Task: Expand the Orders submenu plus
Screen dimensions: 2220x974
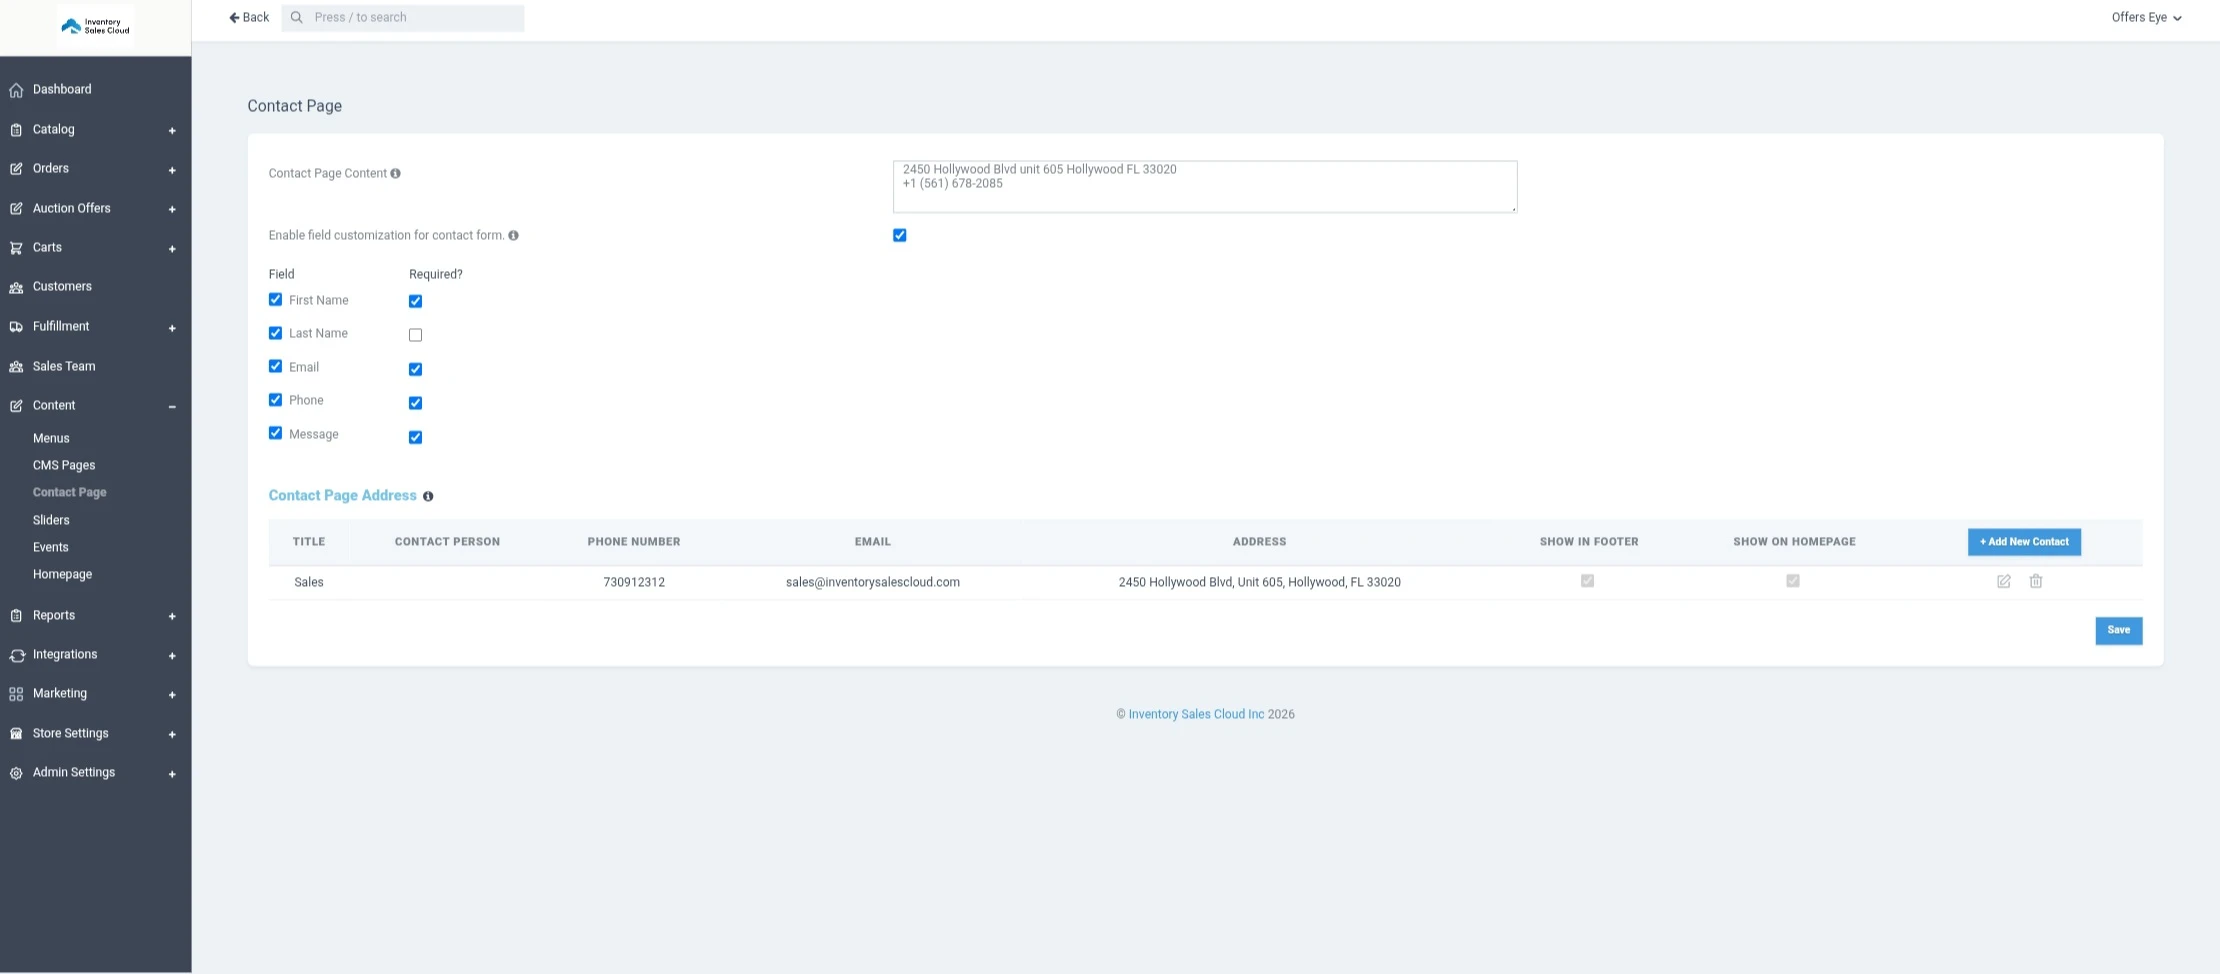Action: tap(172, 170)
